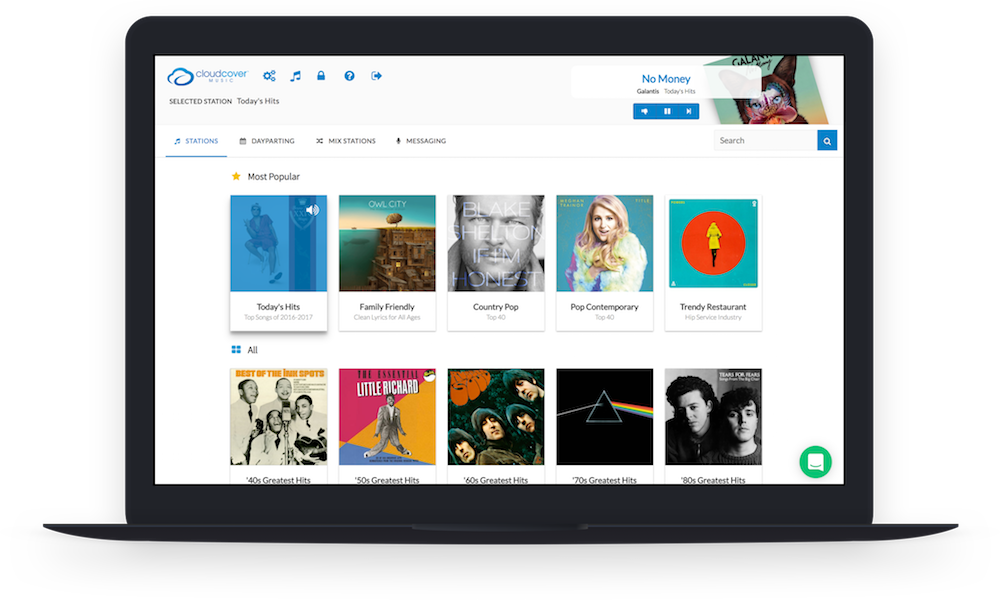Click the blue magnifier search button
The width and height of the screenshot is (1000, 600).
click(x=827, y=140)
